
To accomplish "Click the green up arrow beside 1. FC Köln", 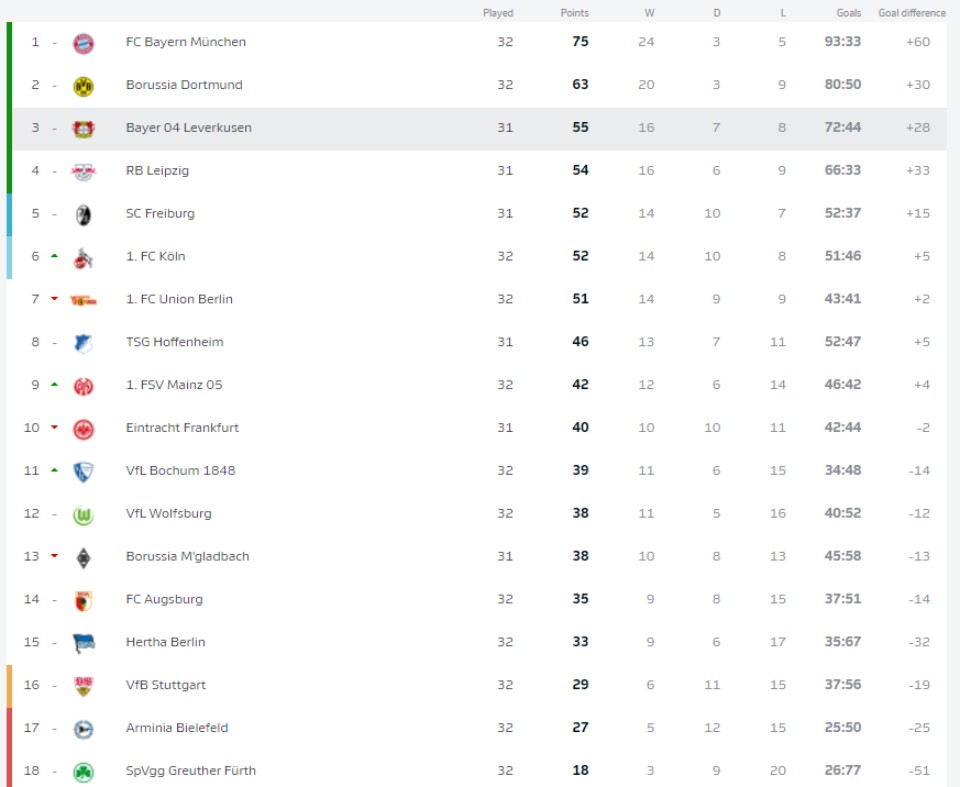I will click(53, 256).
